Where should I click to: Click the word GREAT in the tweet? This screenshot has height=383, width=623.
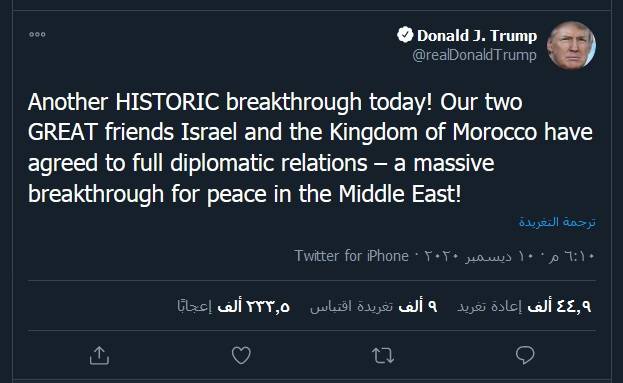pos(63,132)
